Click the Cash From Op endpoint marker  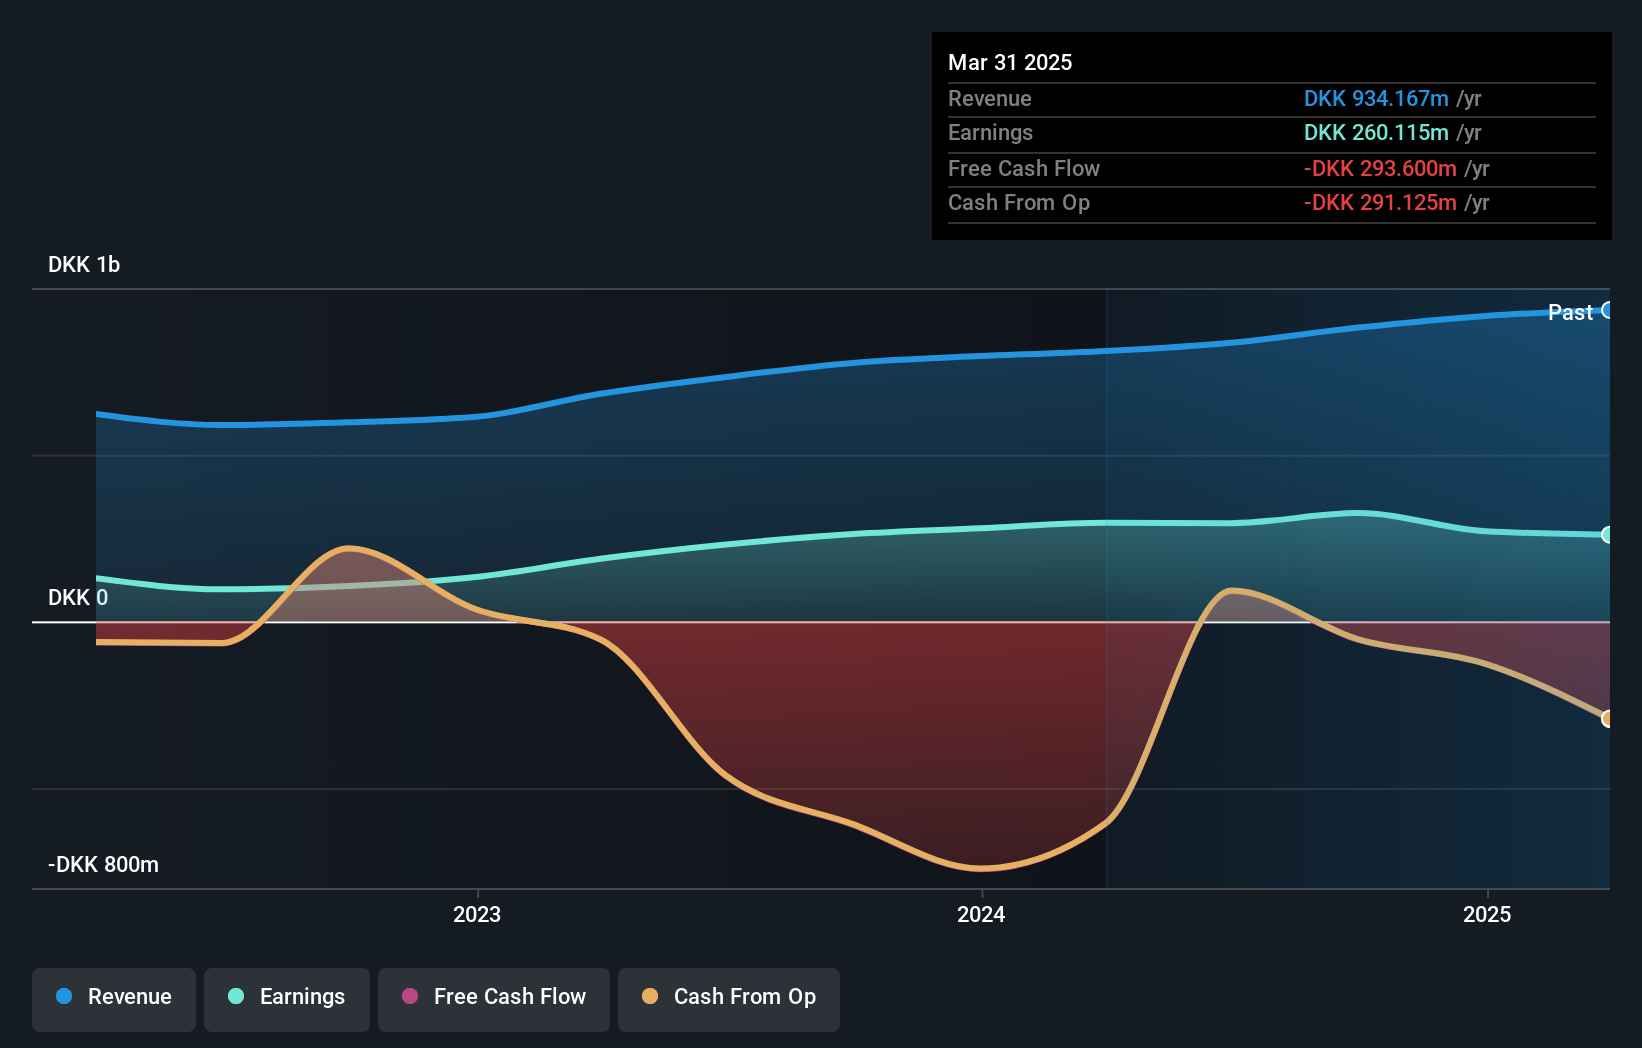[1607, 718]
